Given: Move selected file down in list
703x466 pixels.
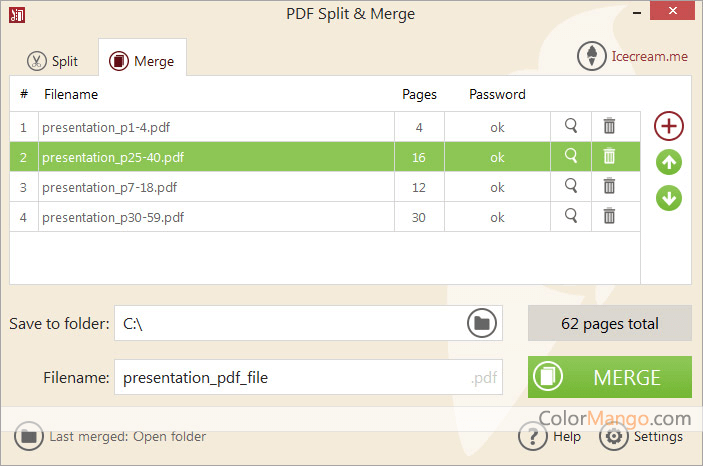Looking at the screenshot, I should 669,197.
